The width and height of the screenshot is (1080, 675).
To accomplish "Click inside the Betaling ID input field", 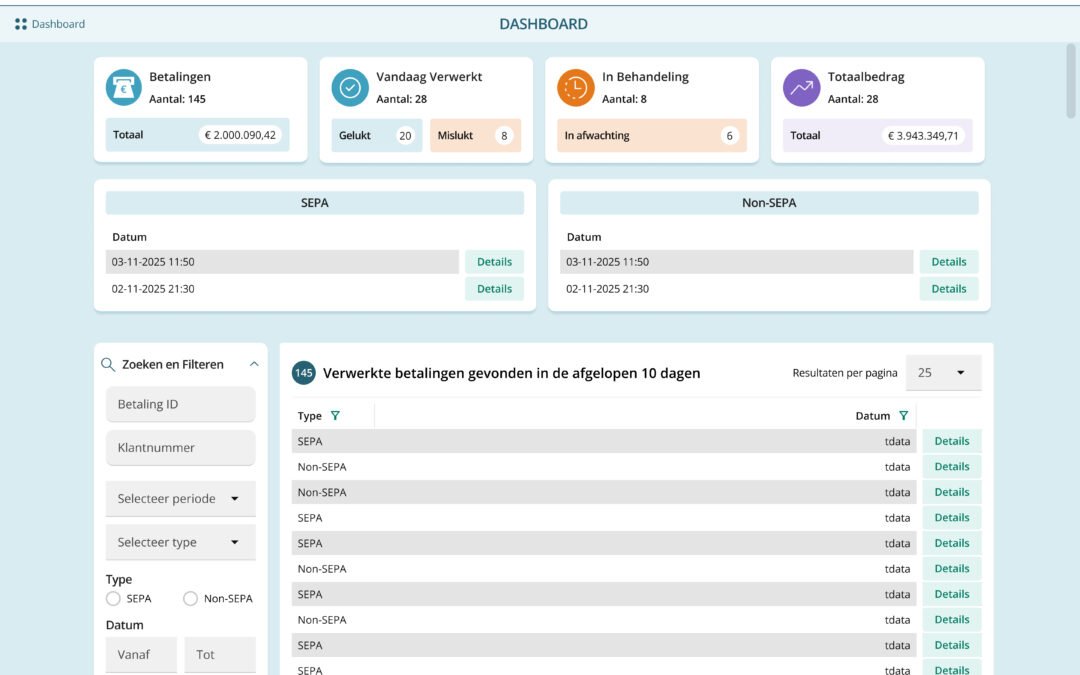I will point(180,404).
